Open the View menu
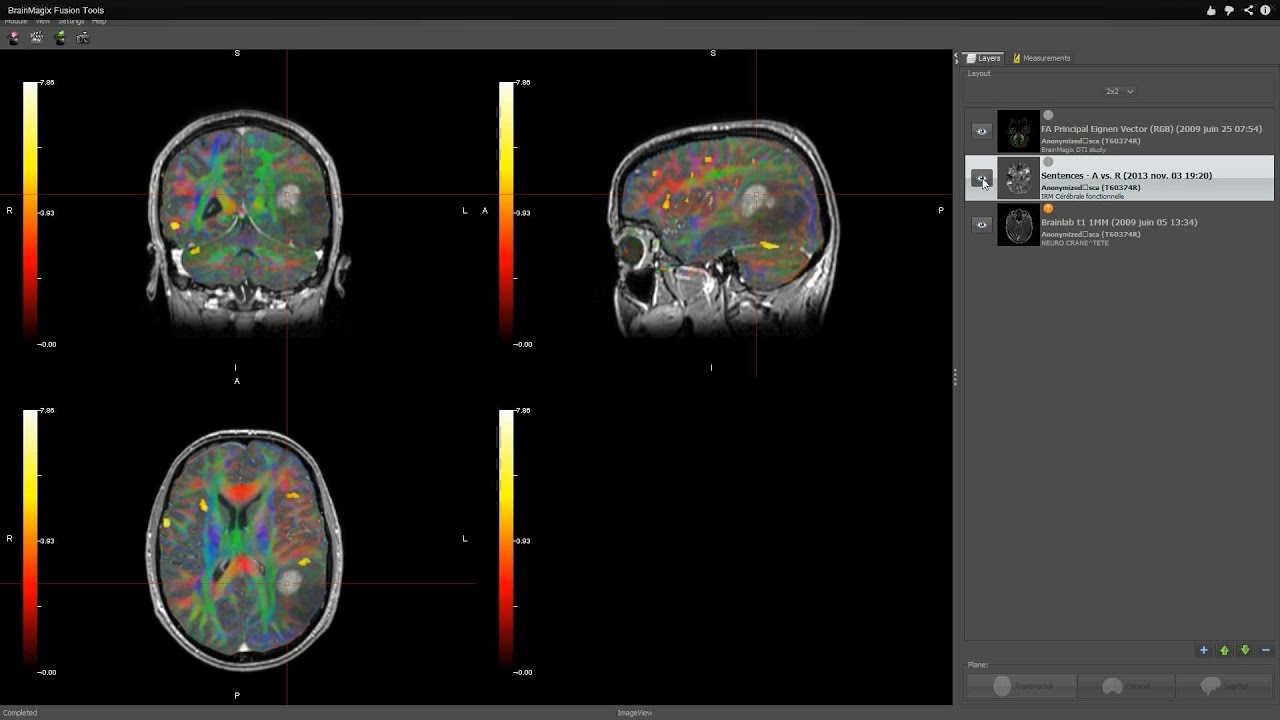The width and height of the screenshot is (1280, 720). coord(43,21)
